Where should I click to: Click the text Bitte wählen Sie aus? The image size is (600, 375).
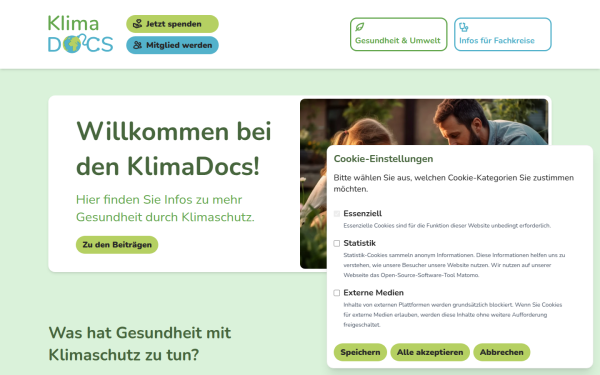coord(453,183)
